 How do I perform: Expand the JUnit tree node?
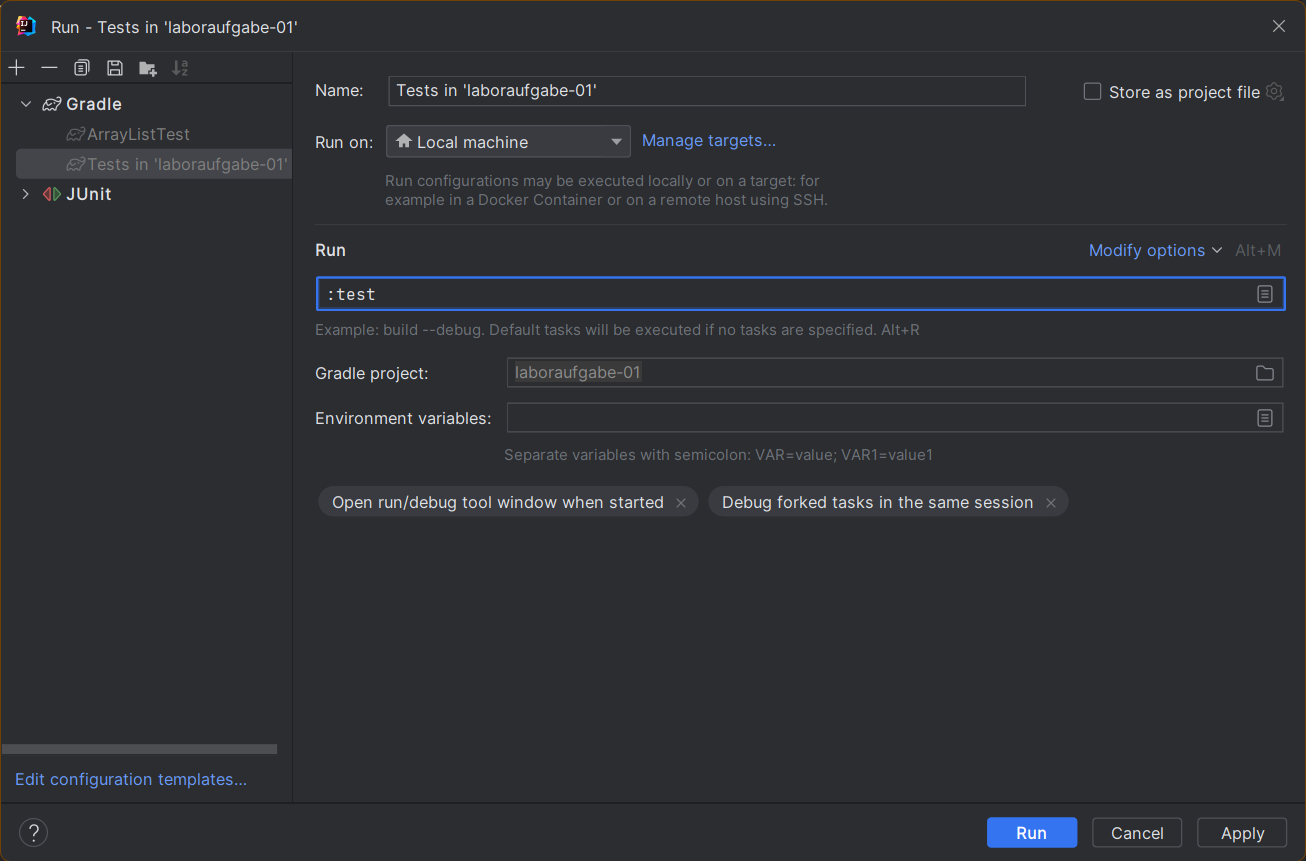[x=26, y=194]
